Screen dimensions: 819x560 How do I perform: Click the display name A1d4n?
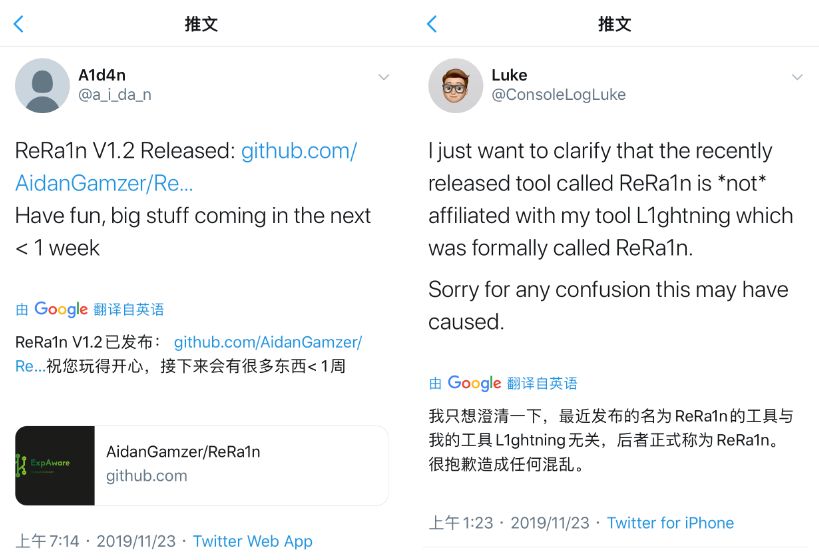tap(102, 75)
